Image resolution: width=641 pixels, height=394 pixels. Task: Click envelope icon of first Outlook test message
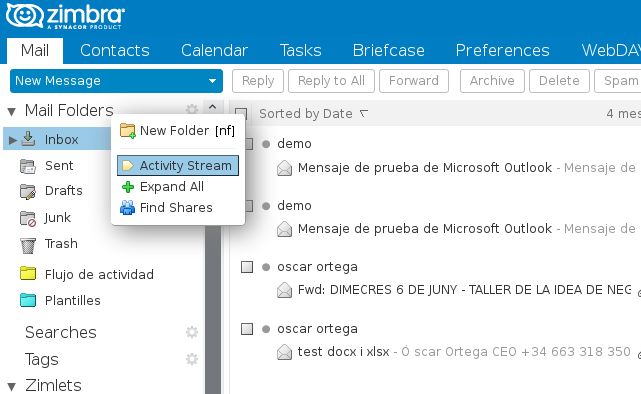pos(285,168)
